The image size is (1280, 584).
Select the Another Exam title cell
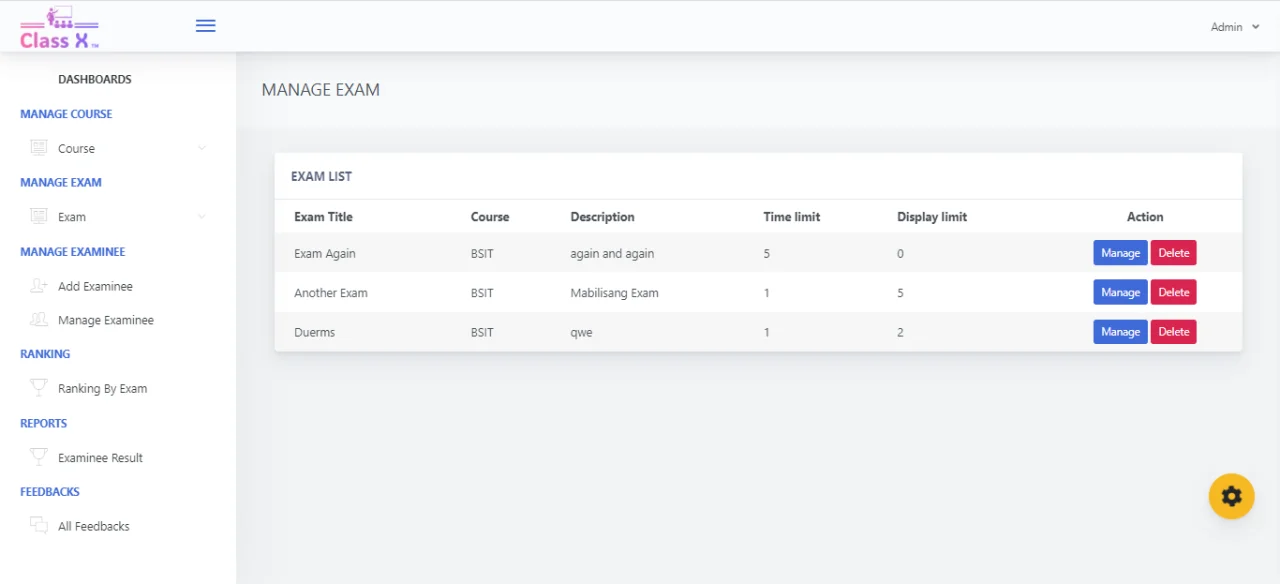331,293
